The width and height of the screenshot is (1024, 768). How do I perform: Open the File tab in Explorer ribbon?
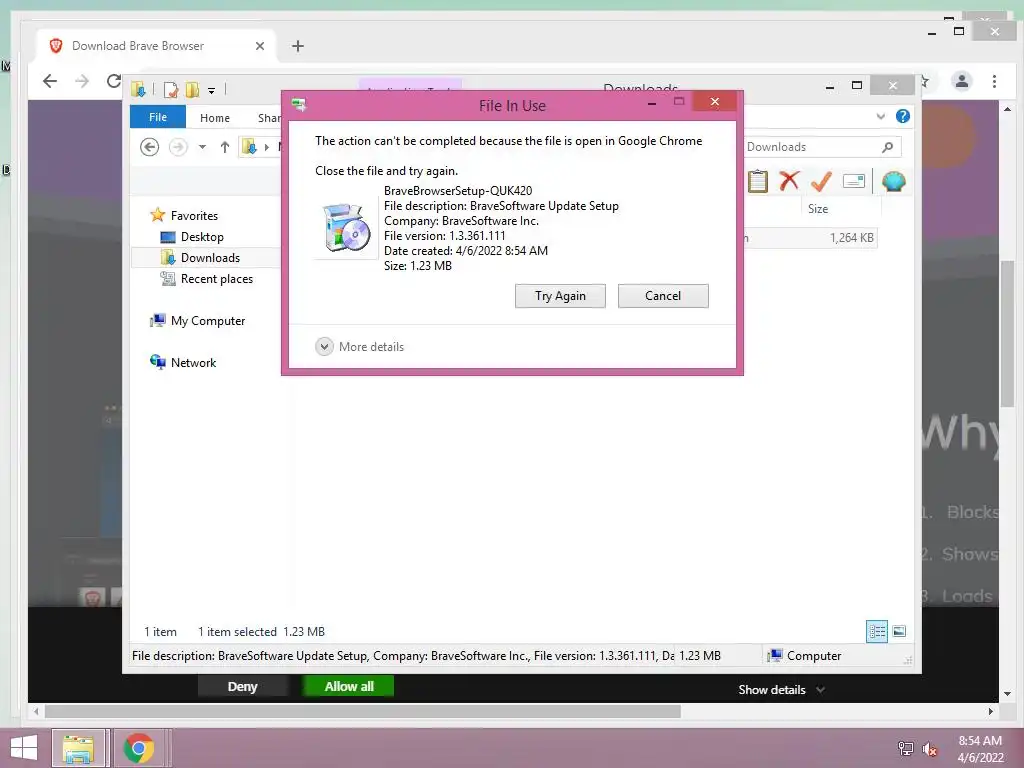point(157,117)
